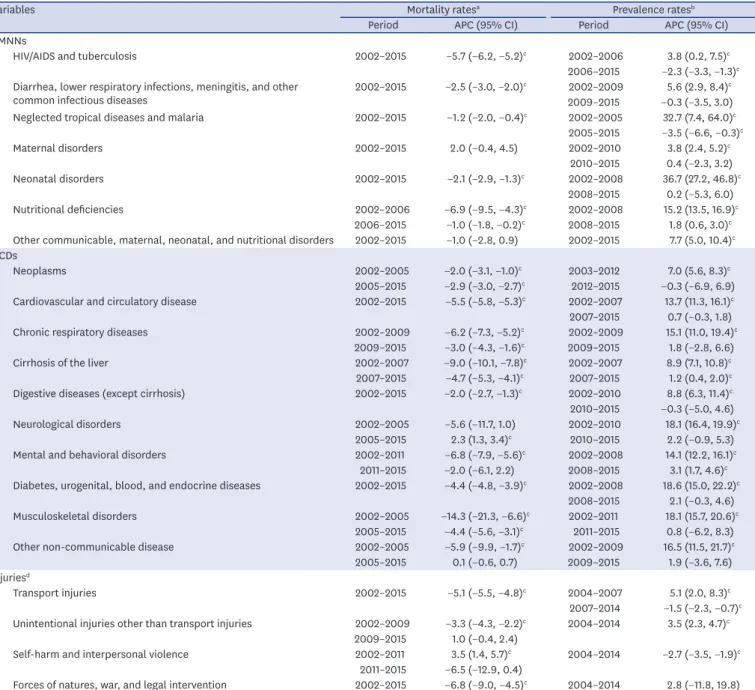This screenshot has height=690, width=755.
Task: Select 'Digestive diseases (except cirrhosis)' label
Action: (99, 394)
